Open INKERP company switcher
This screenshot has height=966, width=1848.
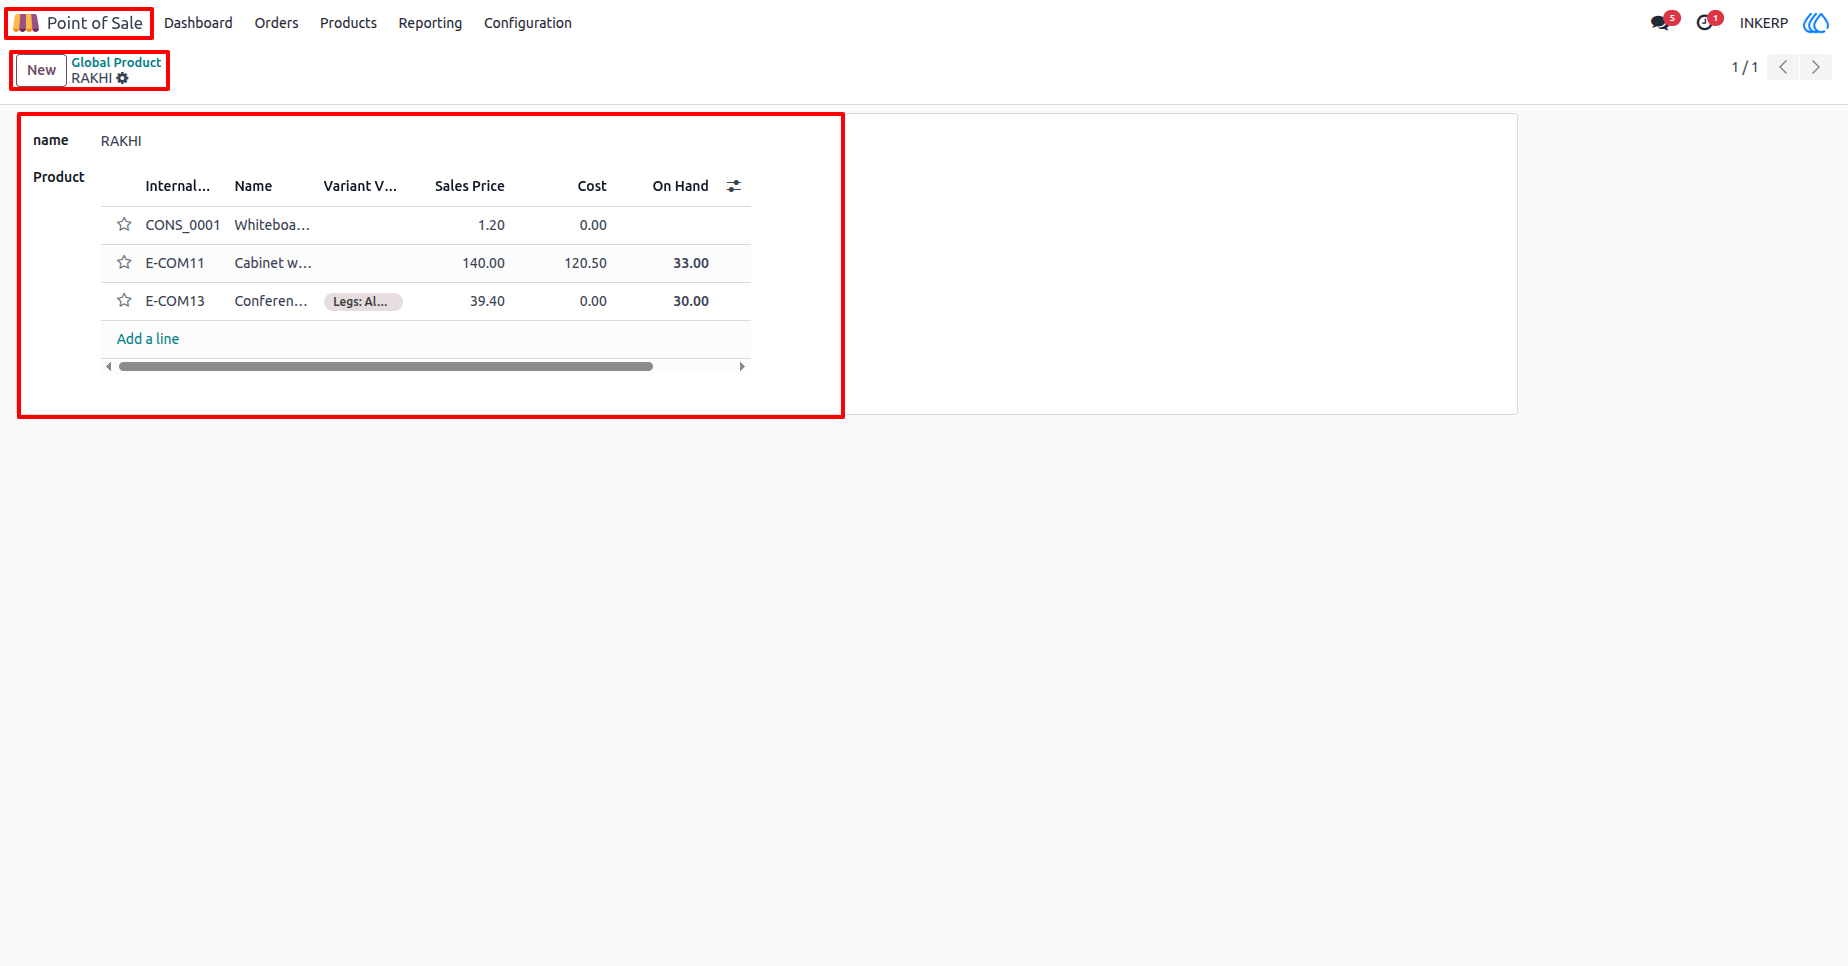pos(1764,23)
